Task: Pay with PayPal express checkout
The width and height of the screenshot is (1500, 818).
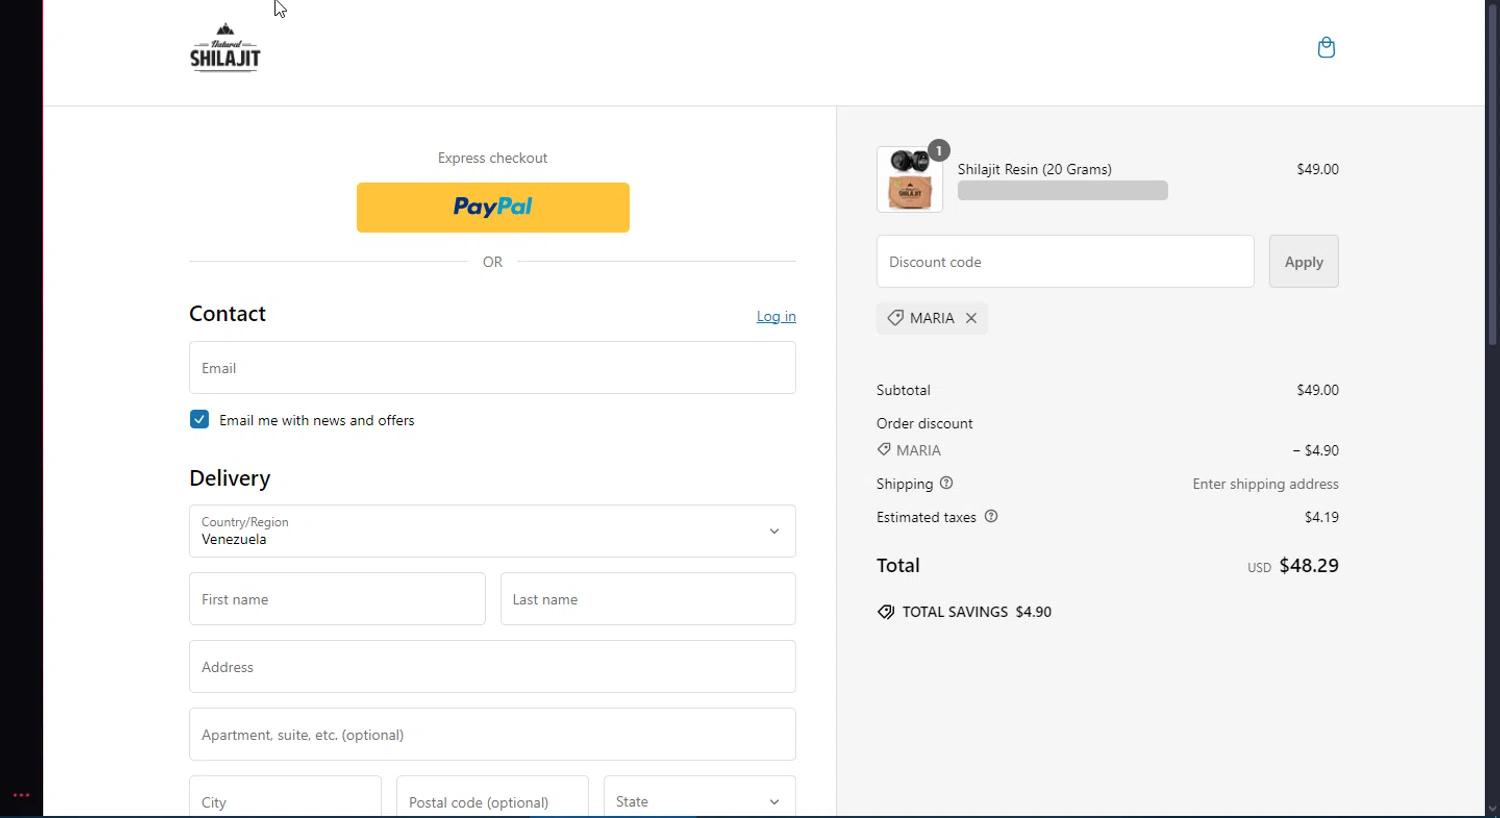Action: click(x=493, y=207)
